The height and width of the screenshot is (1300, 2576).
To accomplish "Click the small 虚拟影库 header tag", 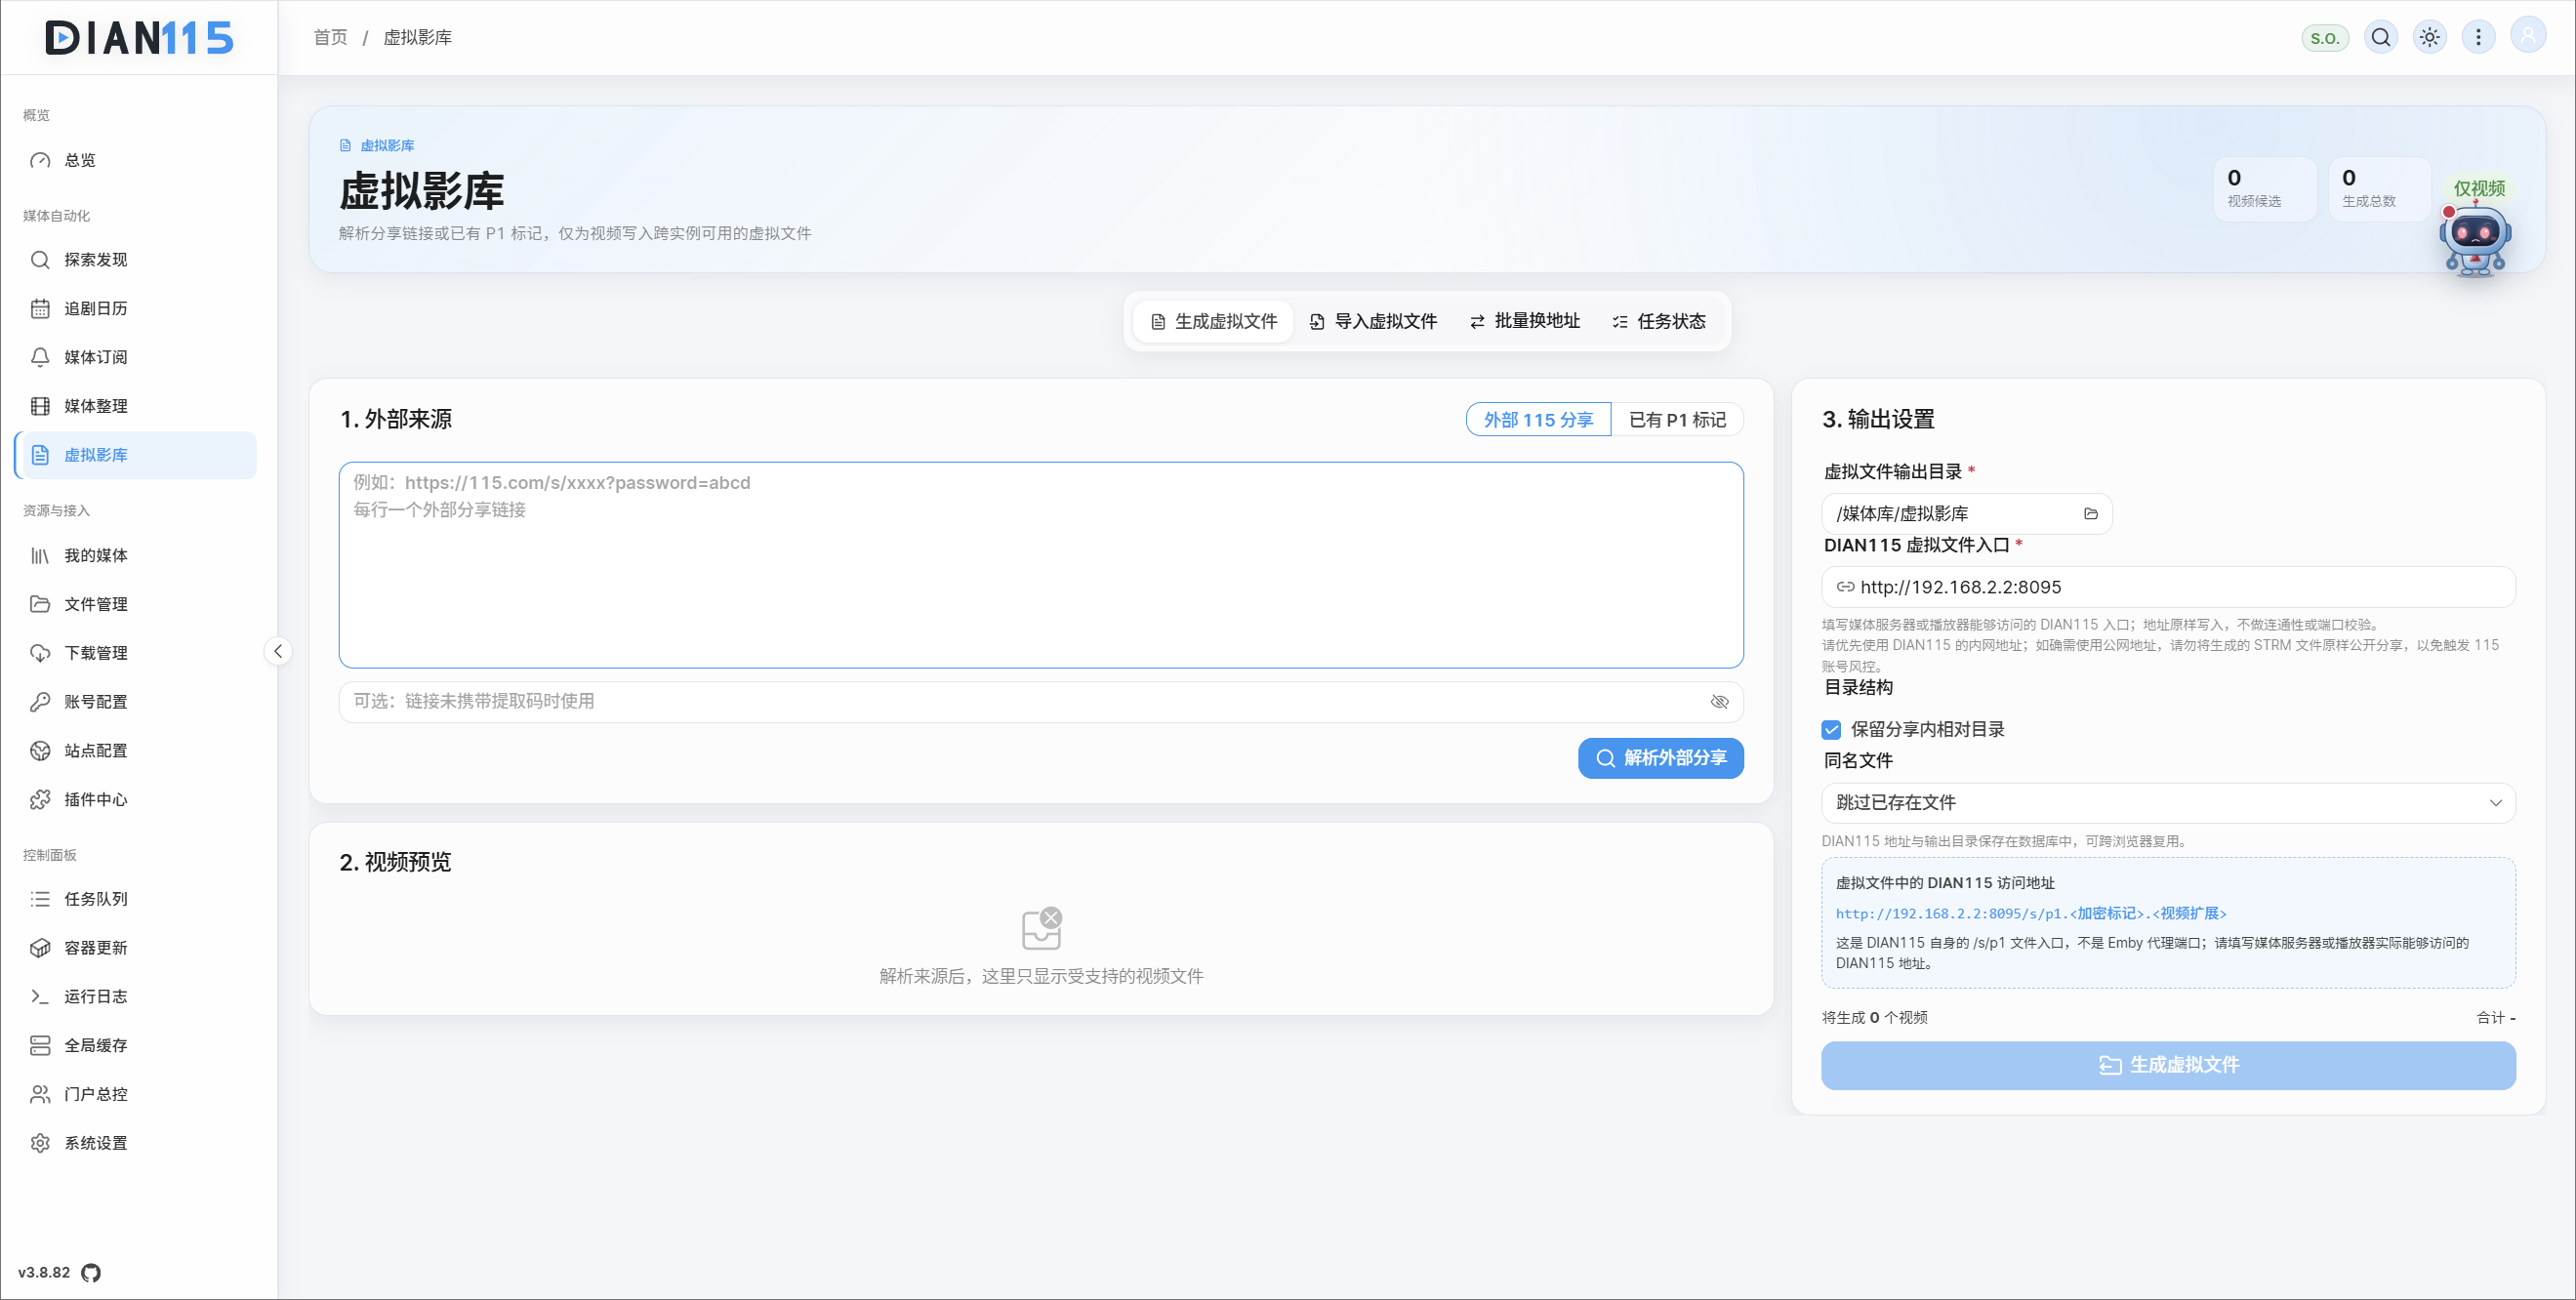I will click(377, 146).
